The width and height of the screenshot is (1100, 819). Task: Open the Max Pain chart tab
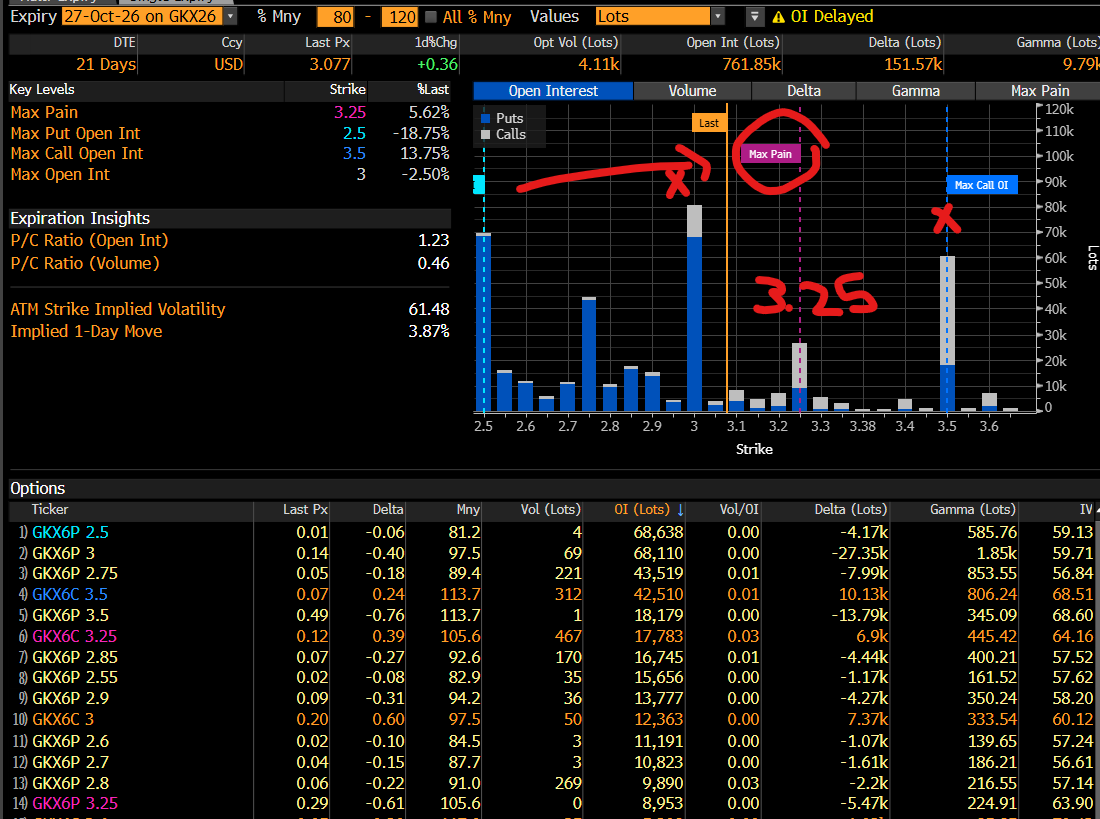1040,91
